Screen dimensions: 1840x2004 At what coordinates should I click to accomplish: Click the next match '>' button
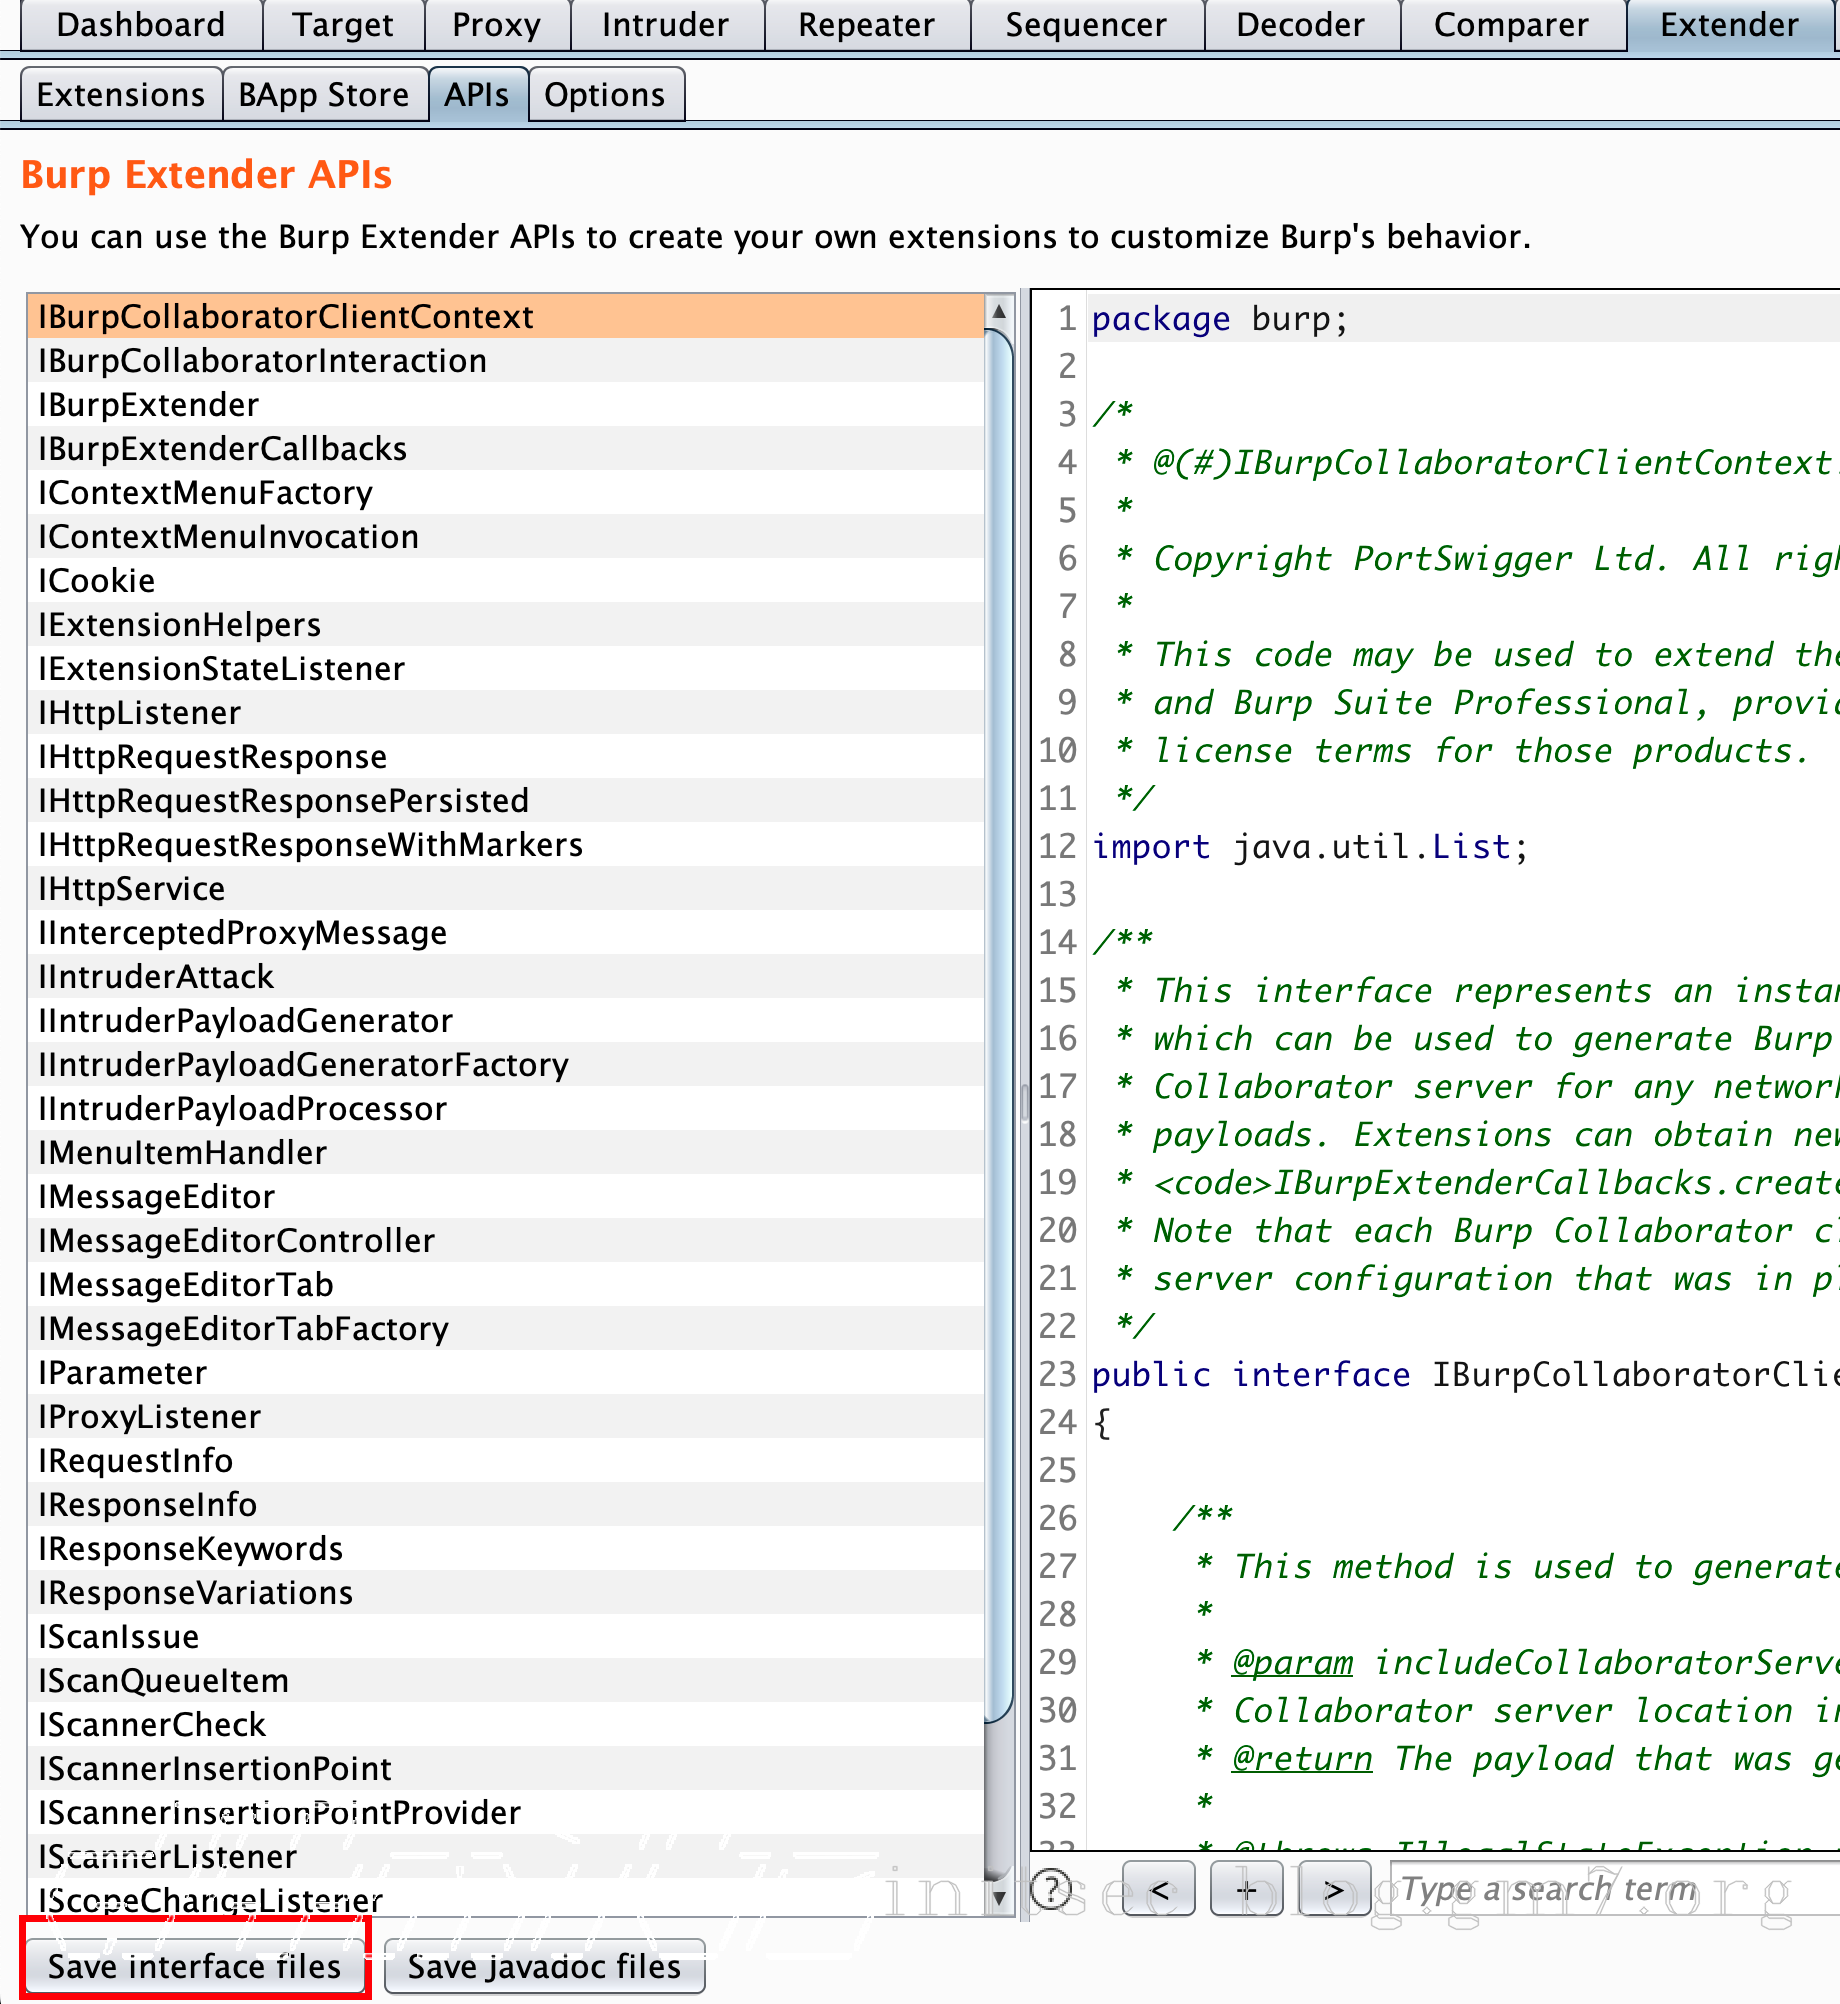pos(1334,1889)
